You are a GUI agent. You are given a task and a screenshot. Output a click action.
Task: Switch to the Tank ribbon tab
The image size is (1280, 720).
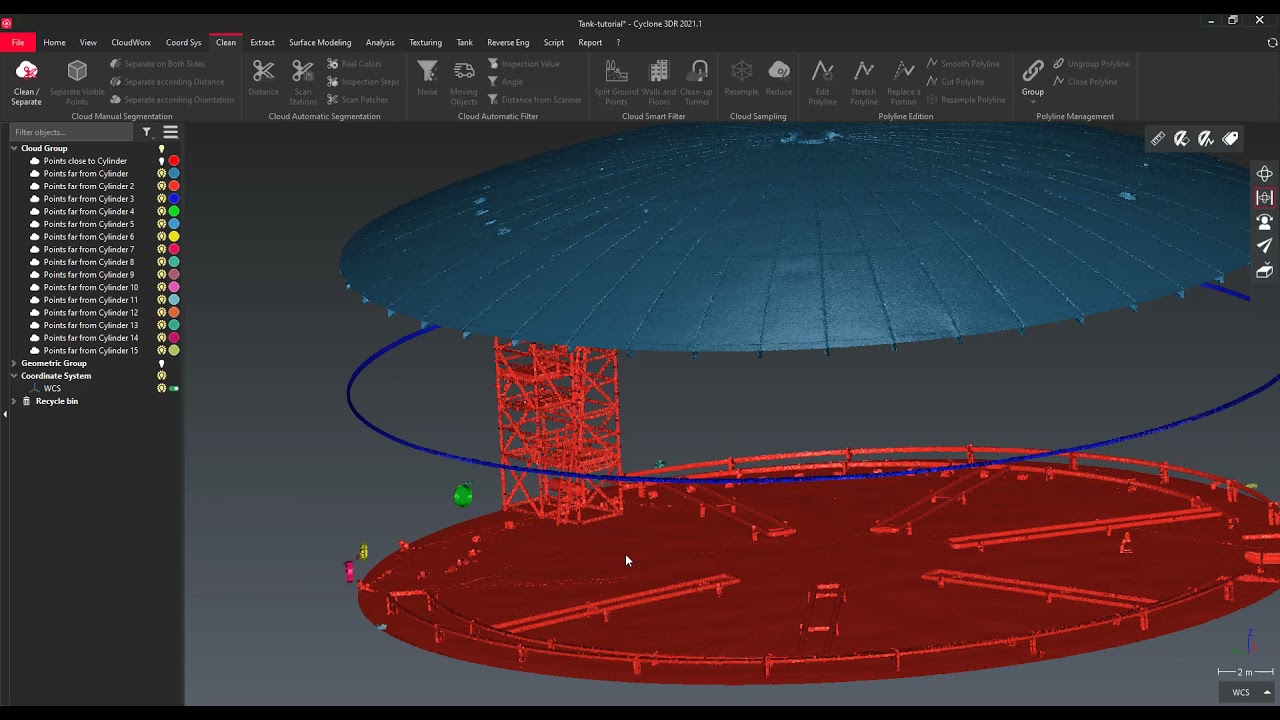click(464, 42)
